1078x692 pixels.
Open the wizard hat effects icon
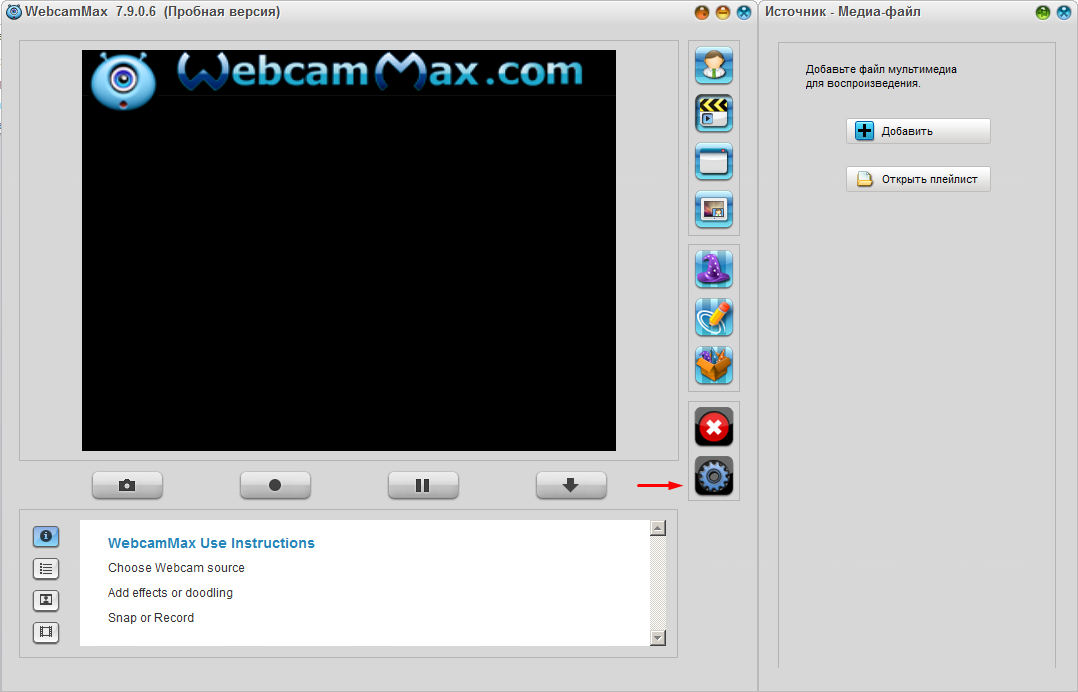(x=714, y=269)
